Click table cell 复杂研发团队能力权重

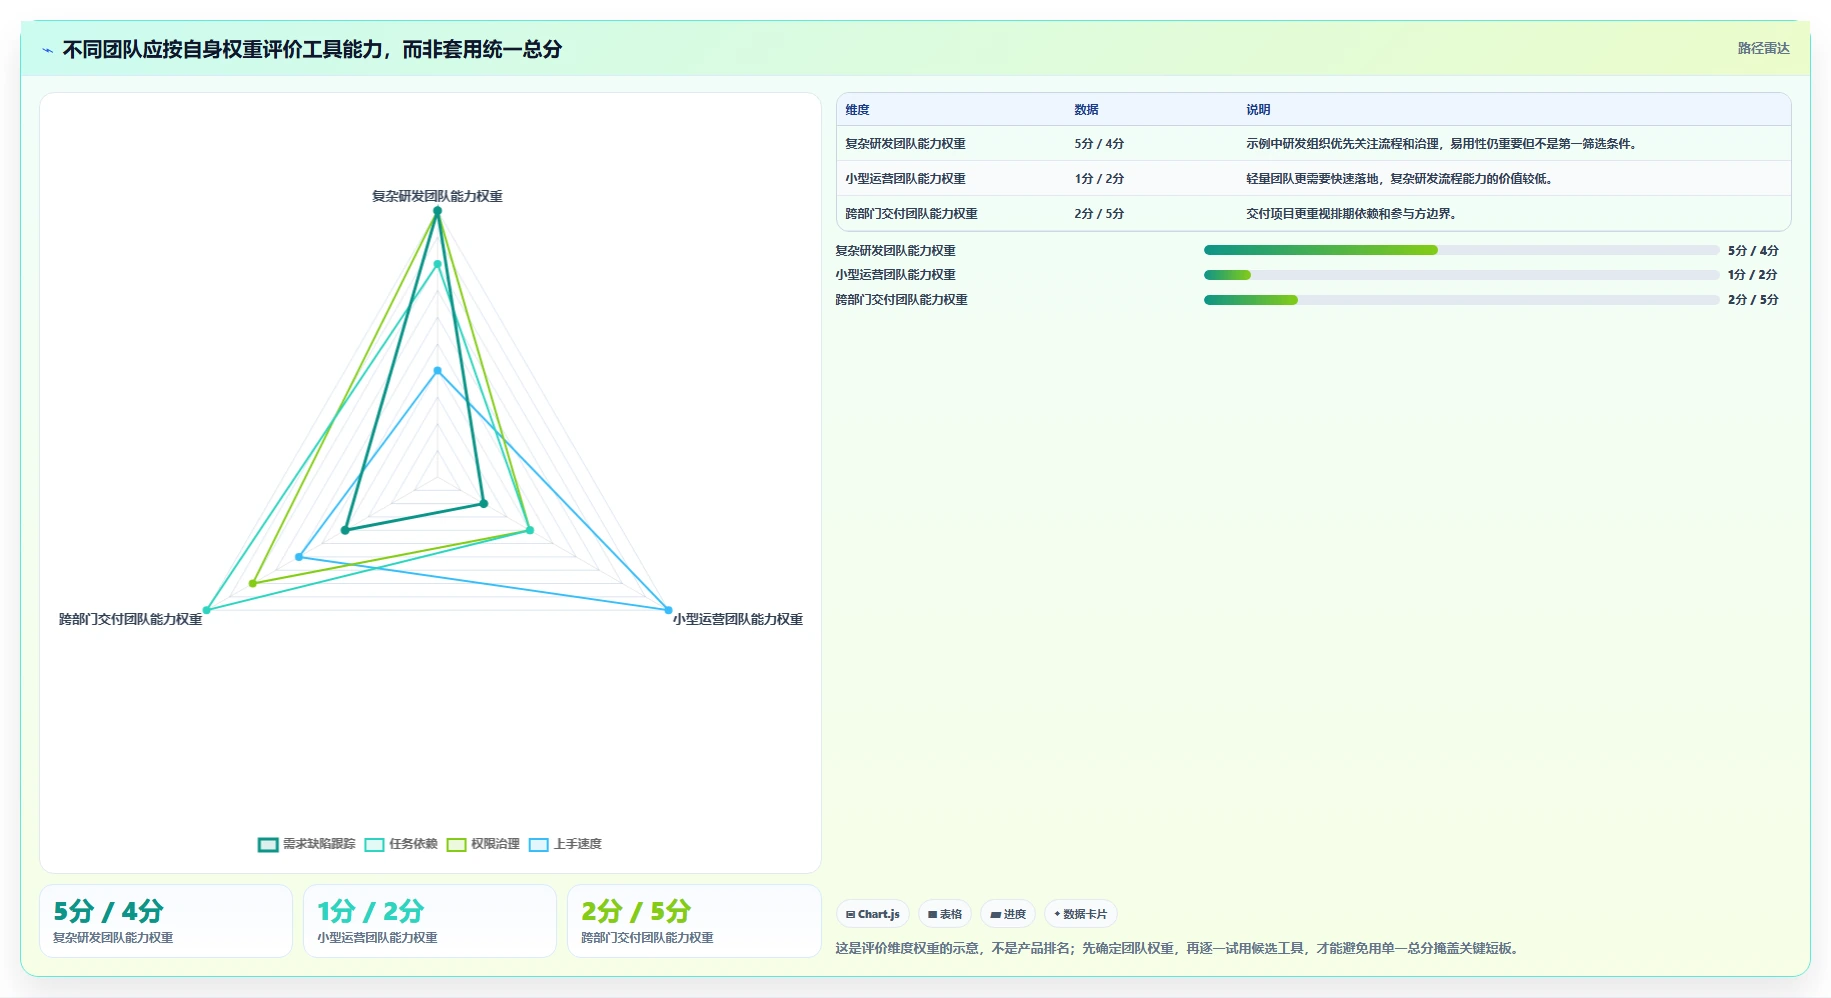905,144
